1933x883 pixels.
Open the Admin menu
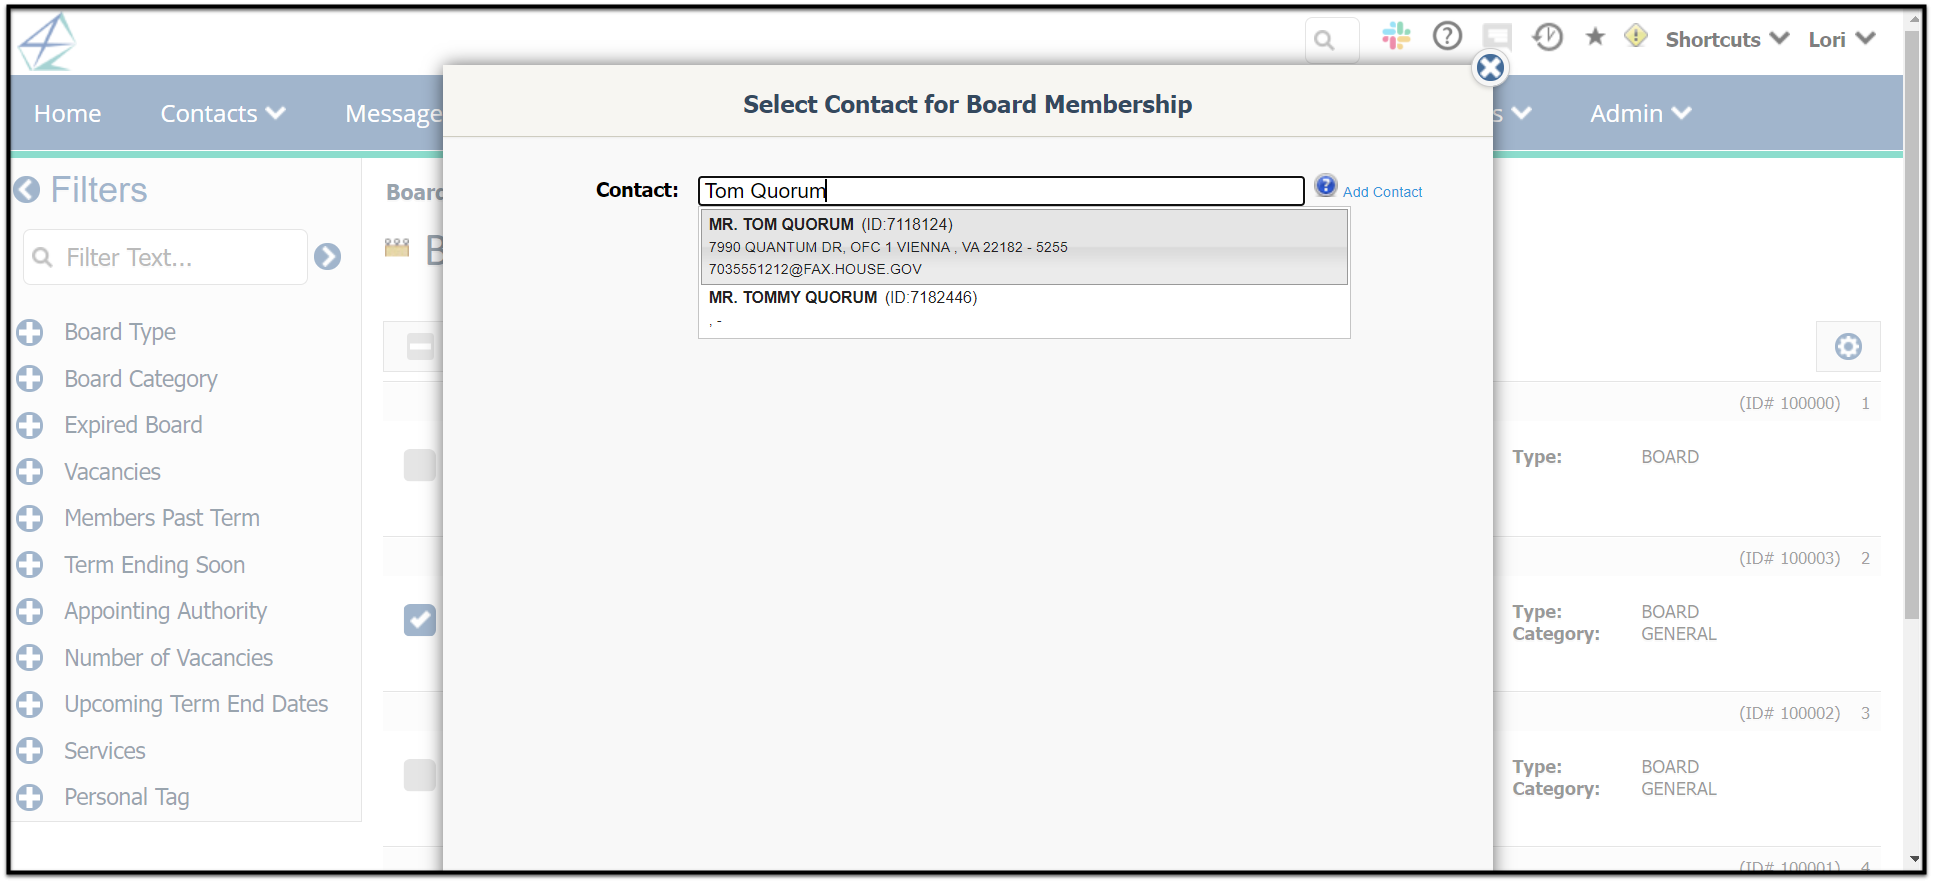pyautogui.click(x=1640, y=114)
